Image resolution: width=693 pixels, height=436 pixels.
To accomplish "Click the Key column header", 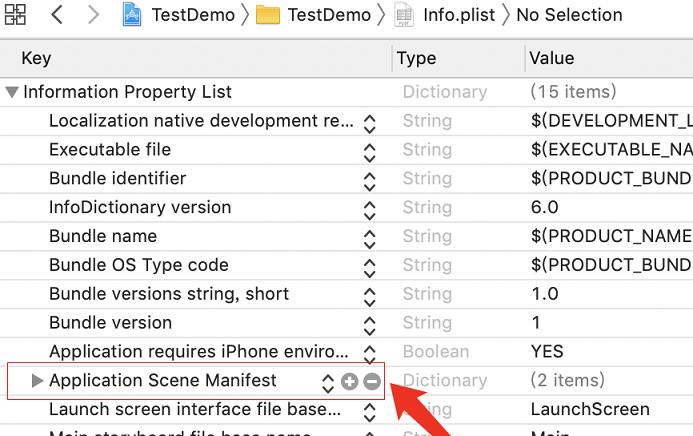I will tap(36, 59).
